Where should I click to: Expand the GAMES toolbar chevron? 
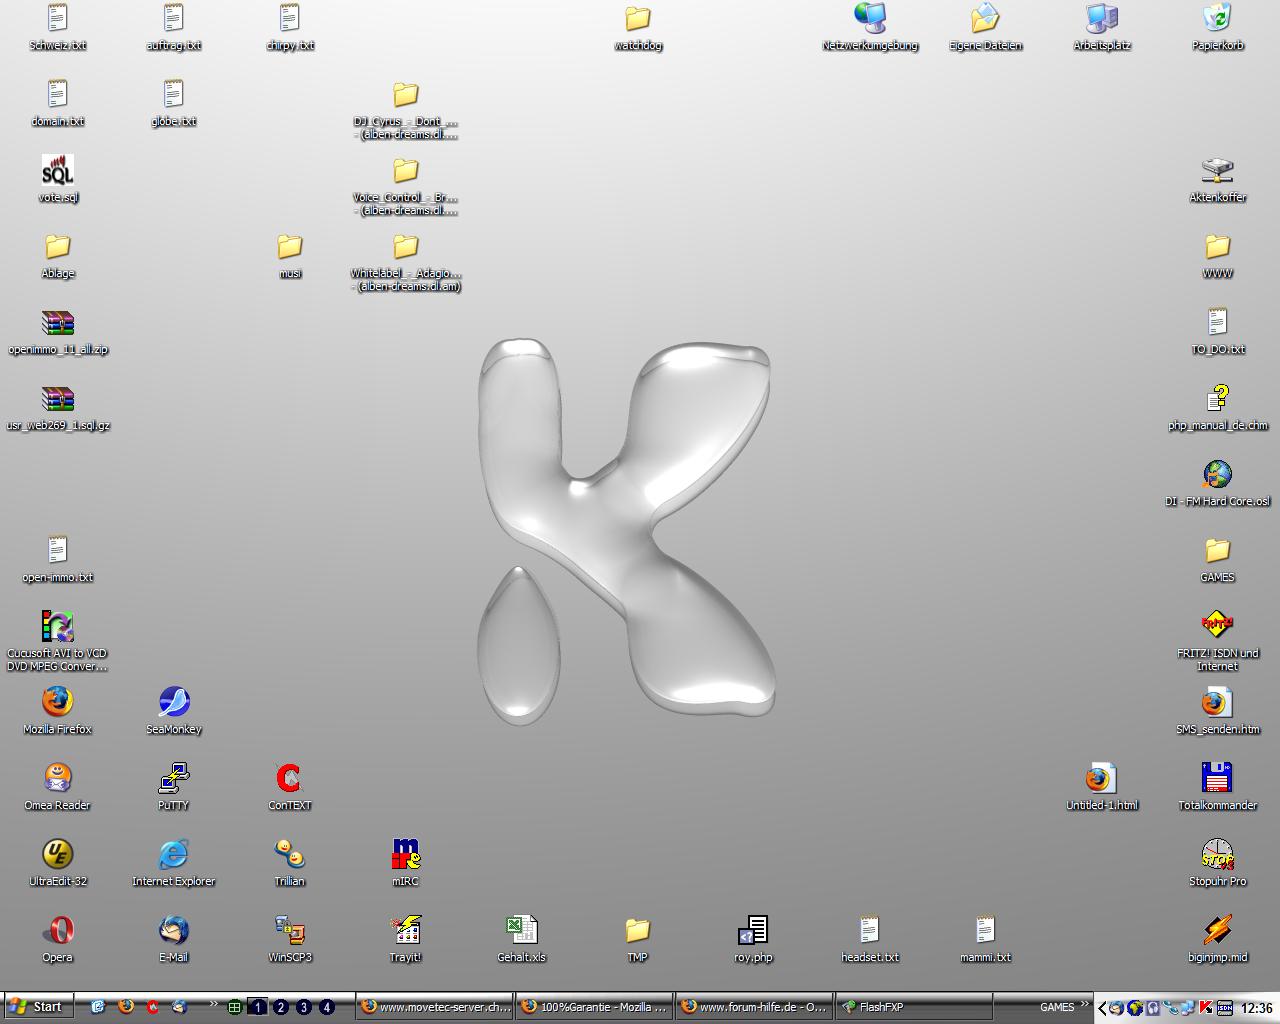pos(1084,1004)
